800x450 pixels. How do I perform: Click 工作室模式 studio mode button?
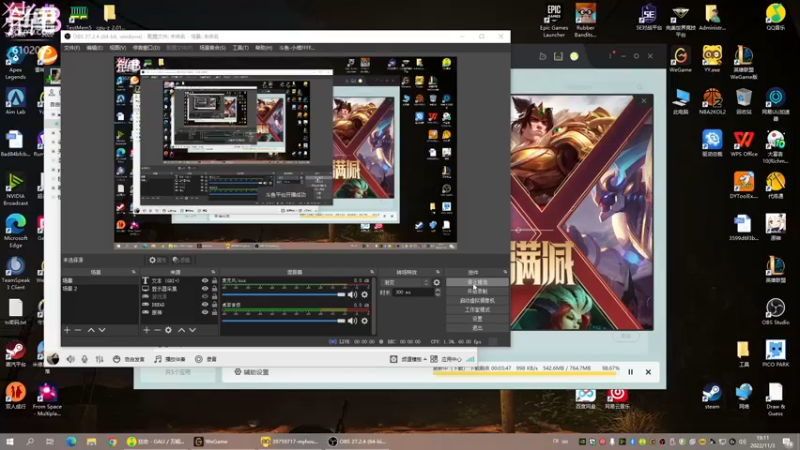(x=477, y=310)
